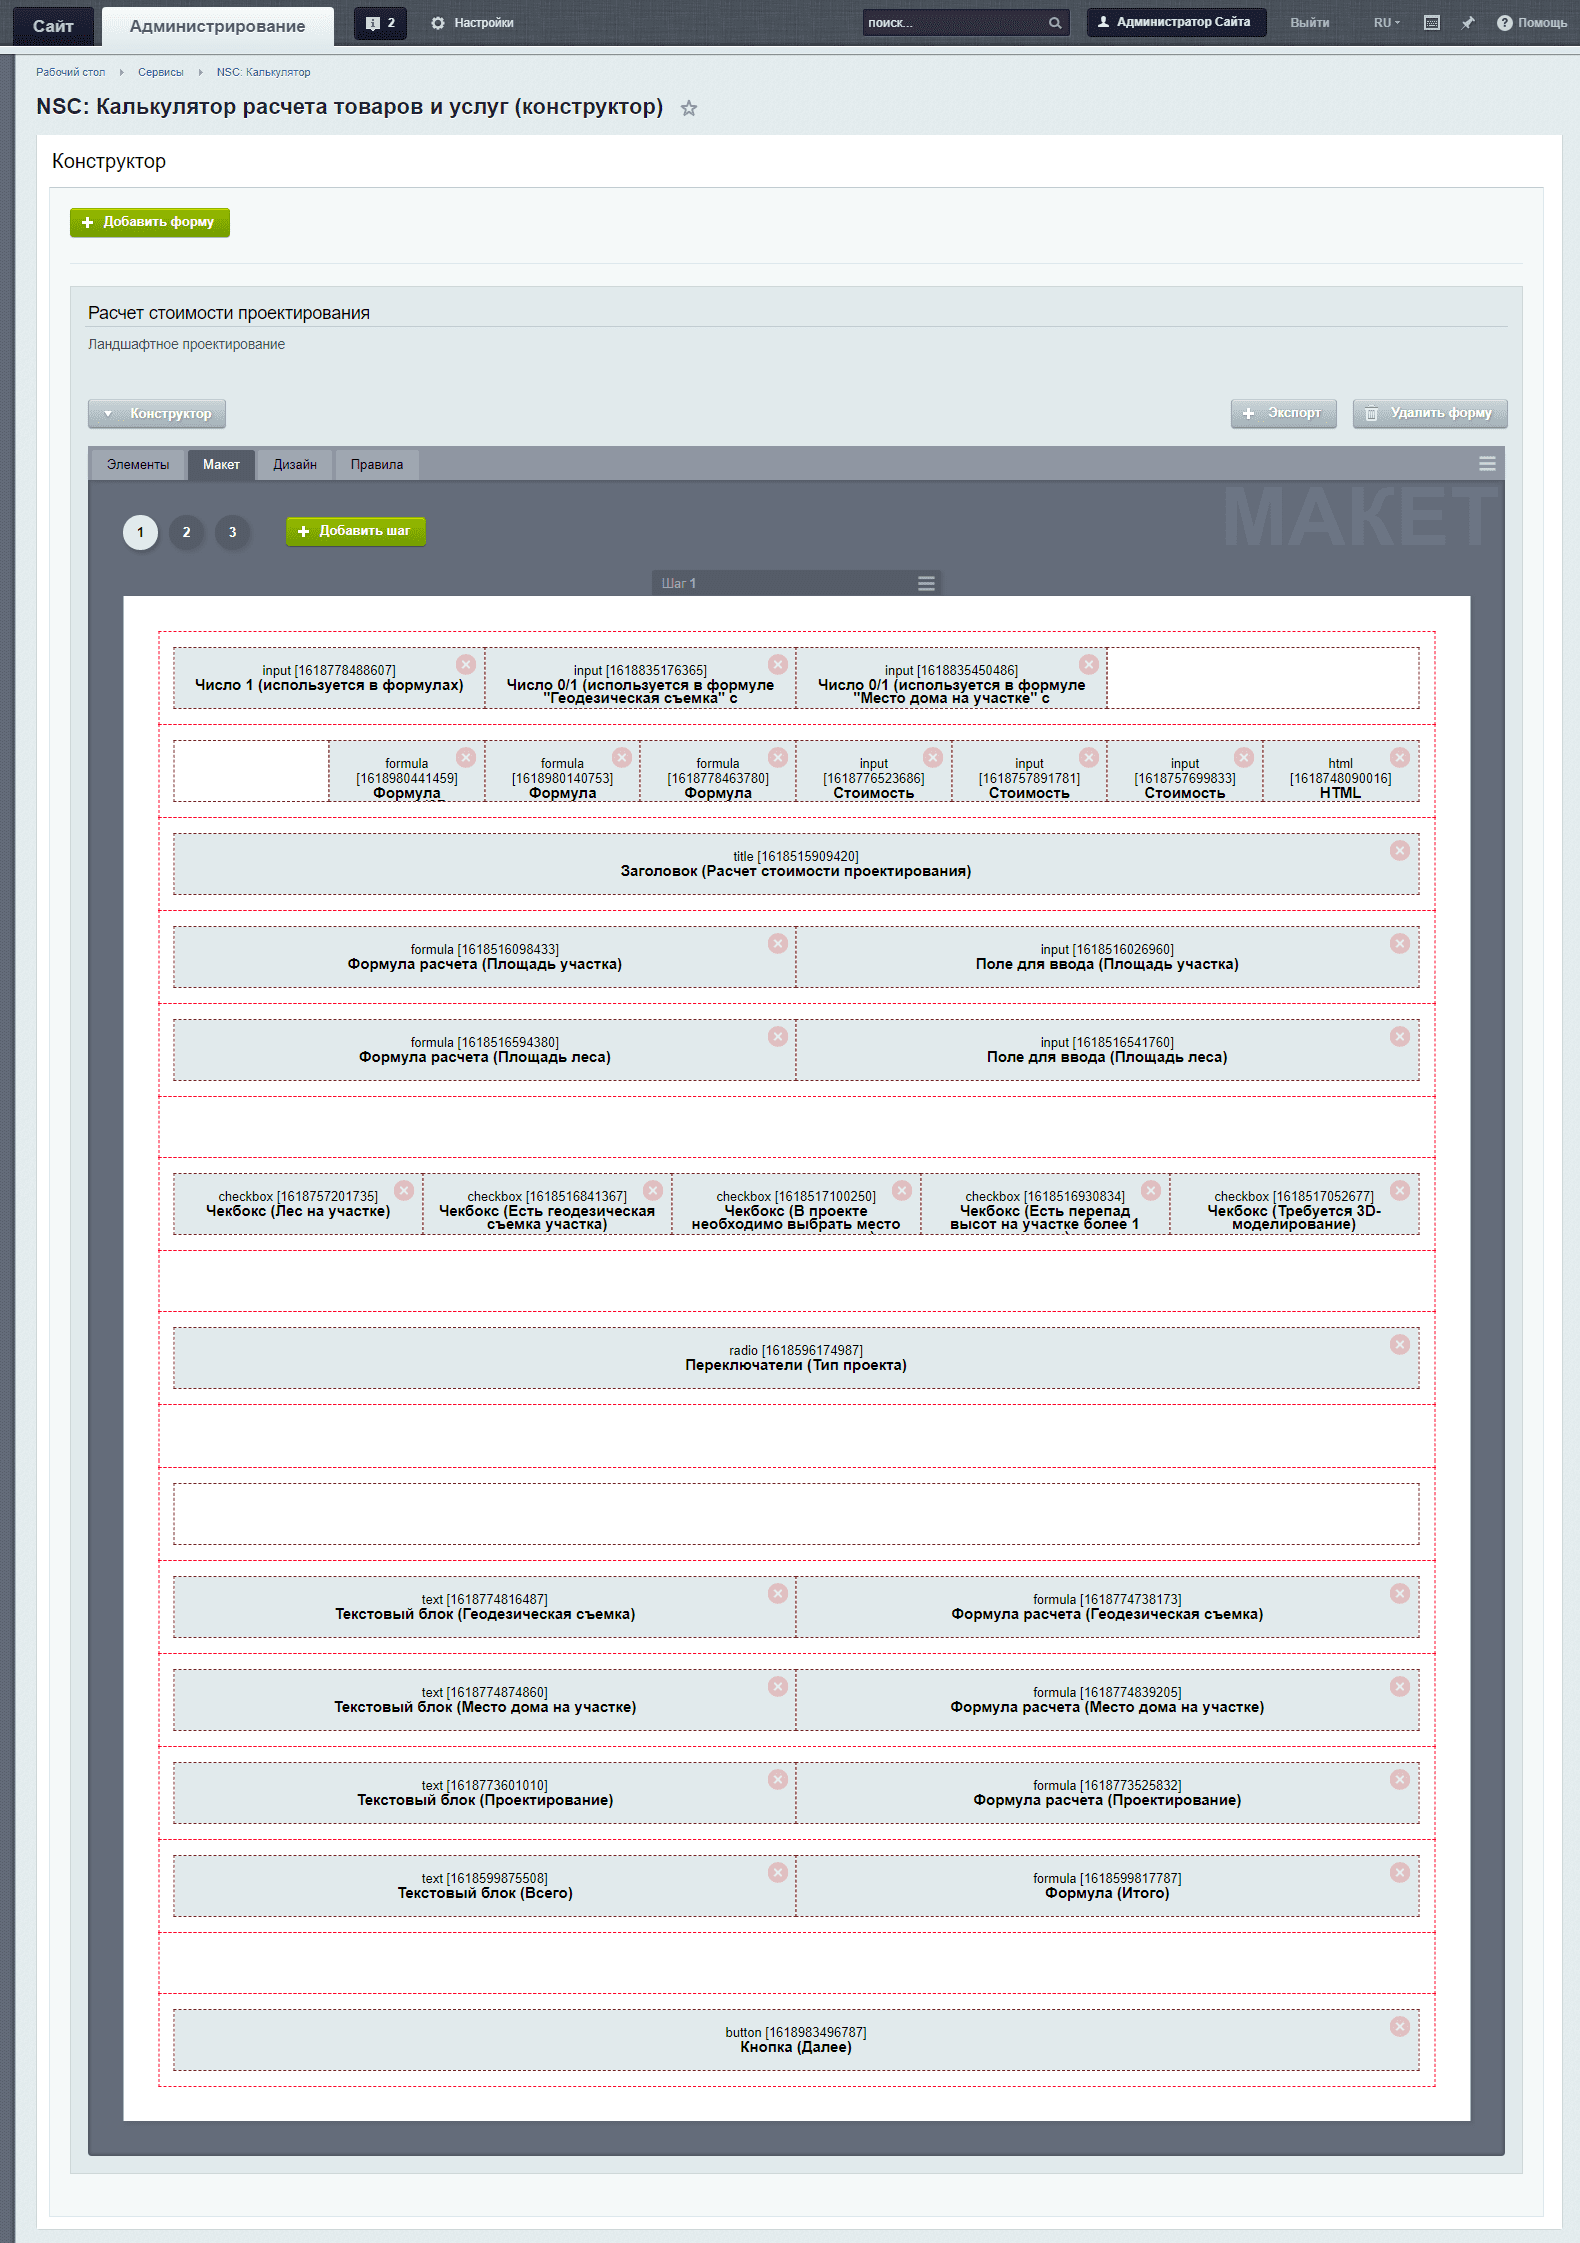Expand the Конструктор dropdown button
Screen dimensions: 1580x2243
tap(157, 414)
